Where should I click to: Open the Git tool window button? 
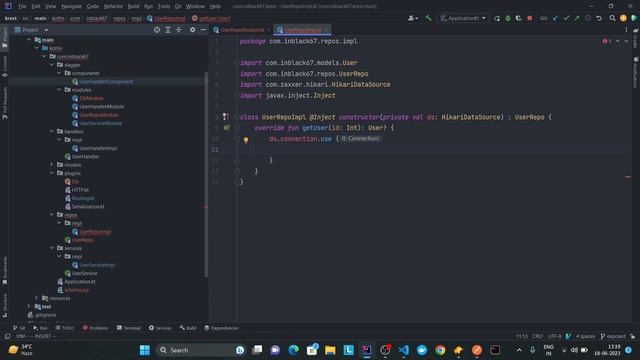[19, 328]
